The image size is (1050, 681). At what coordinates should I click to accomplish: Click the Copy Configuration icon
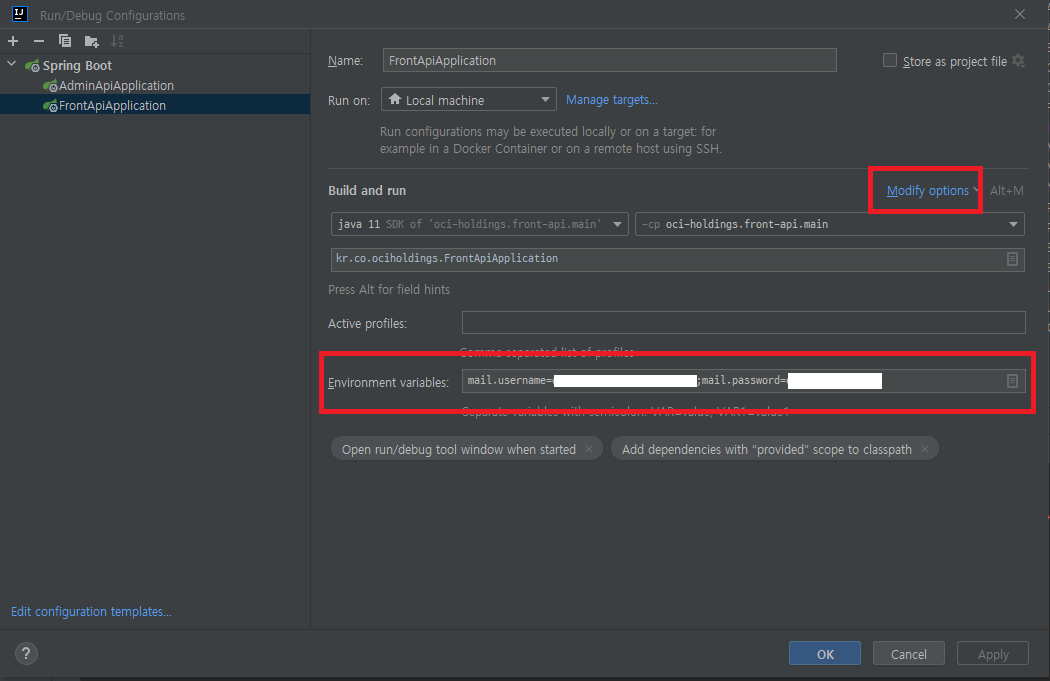(x=65, y=41)
